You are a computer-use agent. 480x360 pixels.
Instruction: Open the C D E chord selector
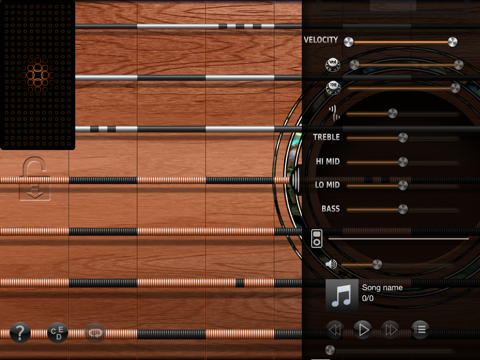[x=57, y=332]
